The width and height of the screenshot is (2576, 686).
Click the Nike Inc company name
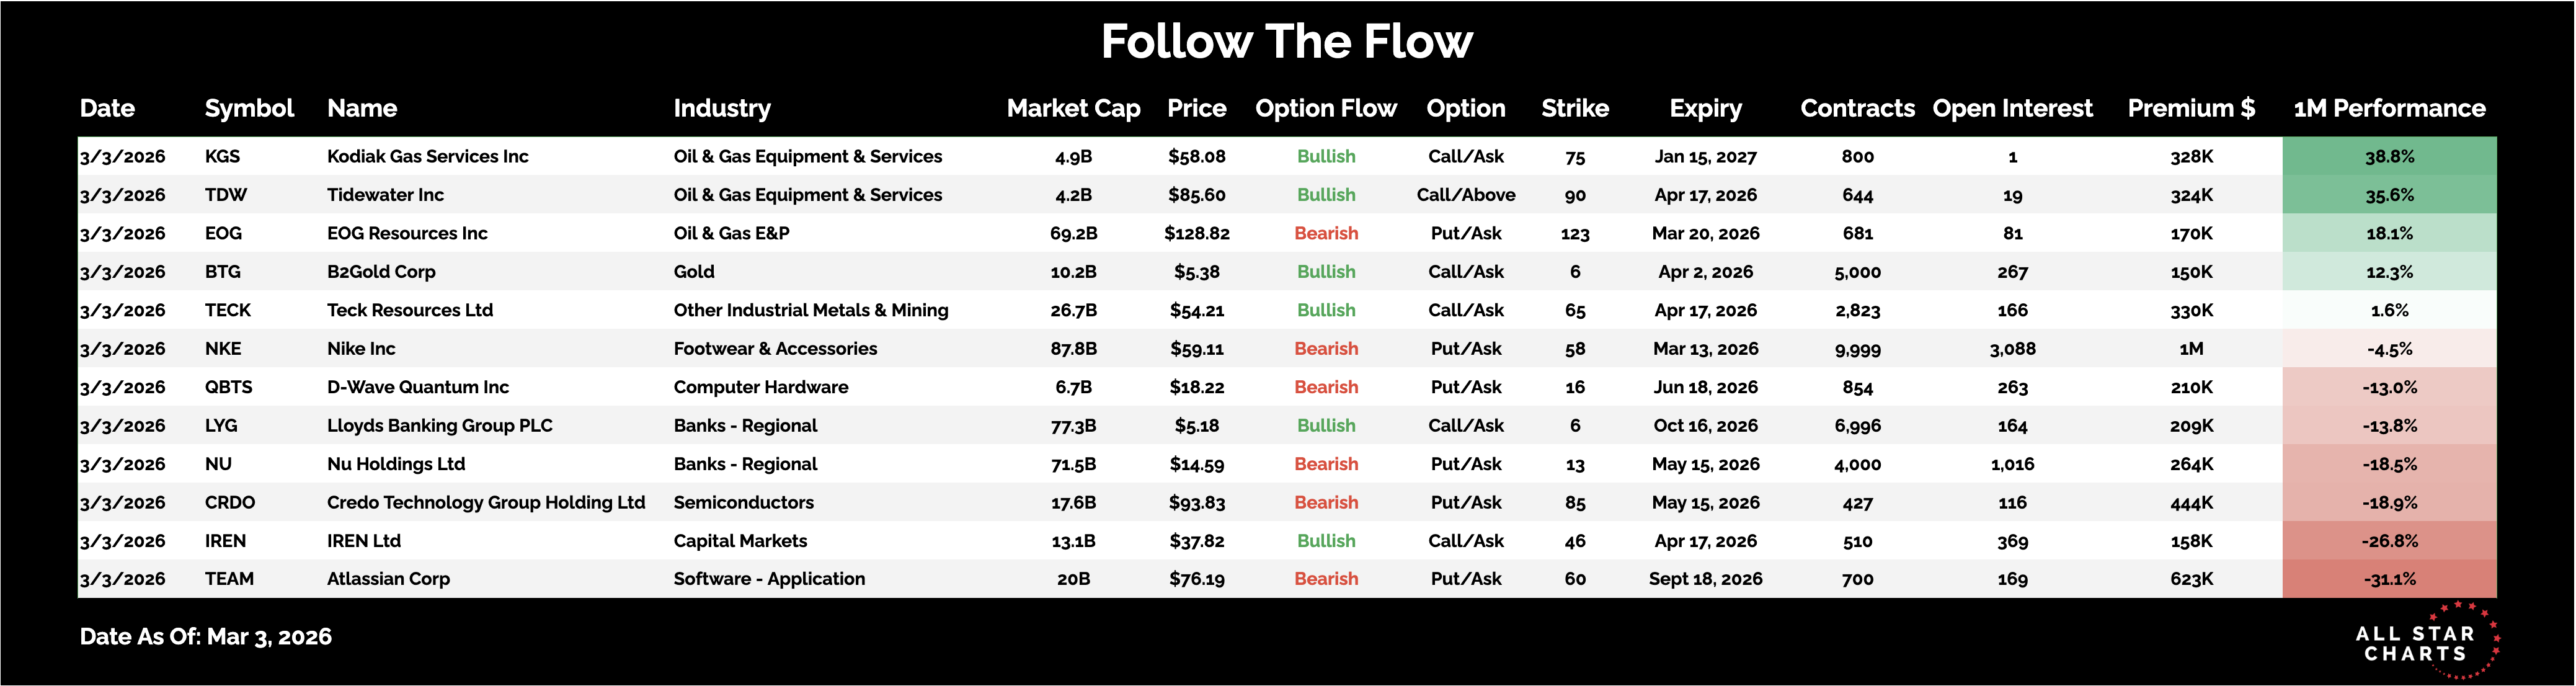tap(361, 349)
